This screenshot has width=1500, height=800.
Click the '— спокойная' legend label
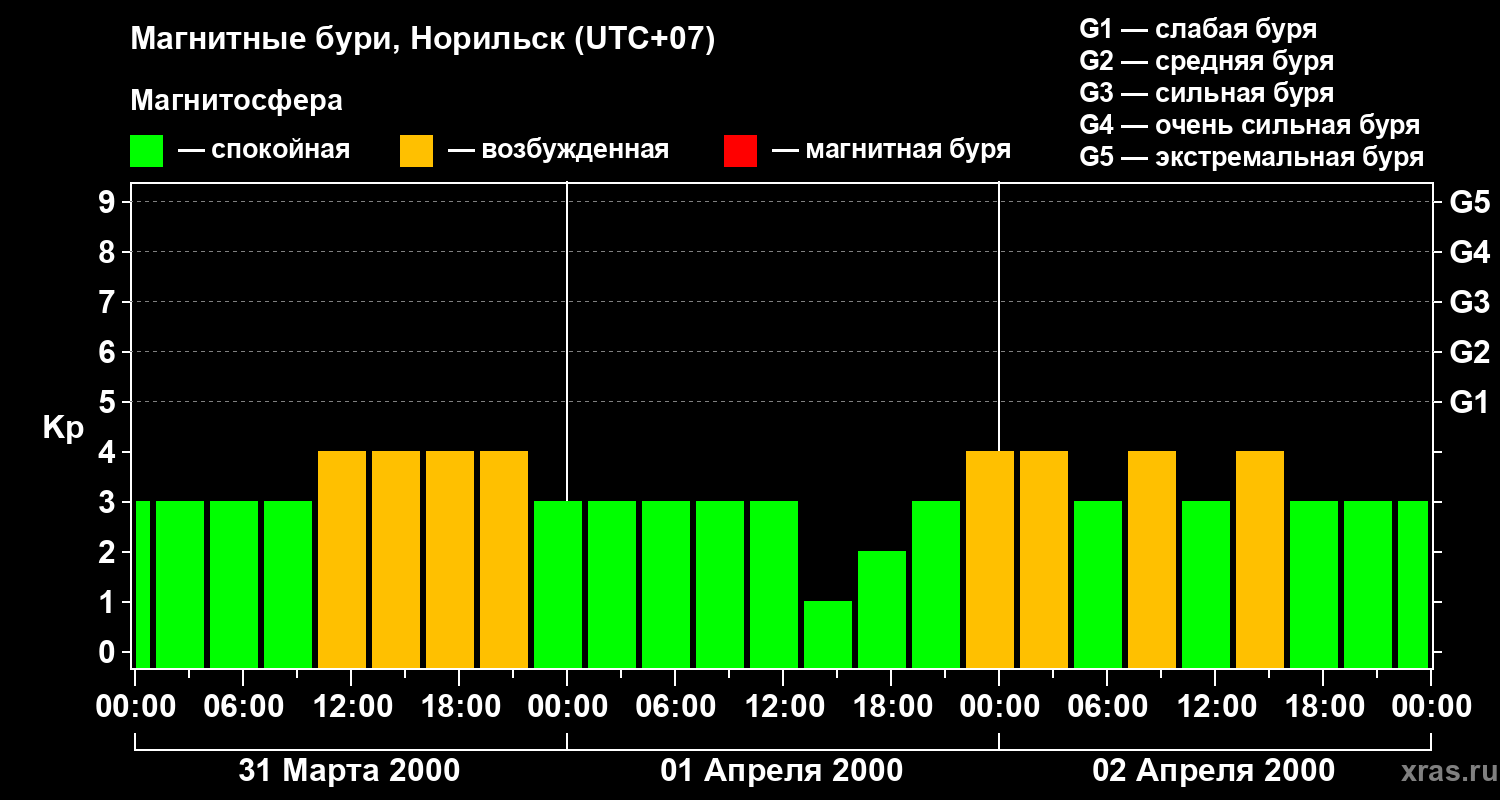[x=264, y=150]
